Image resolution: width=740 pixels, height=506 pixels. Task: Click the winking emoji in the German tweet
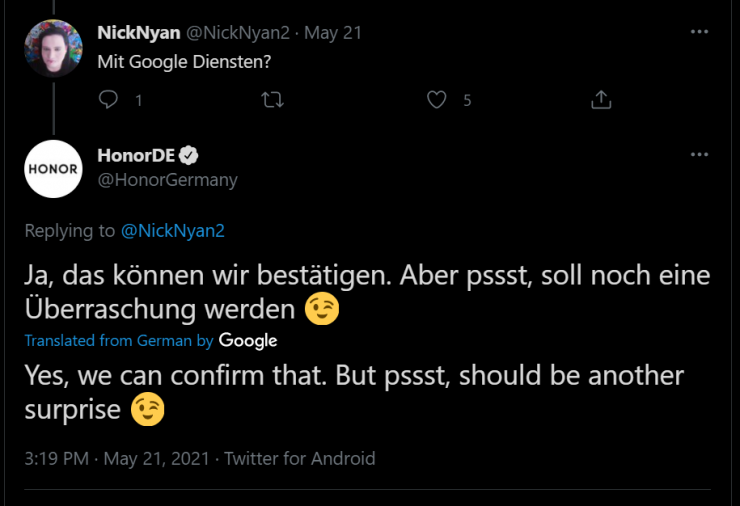[322, 309]
